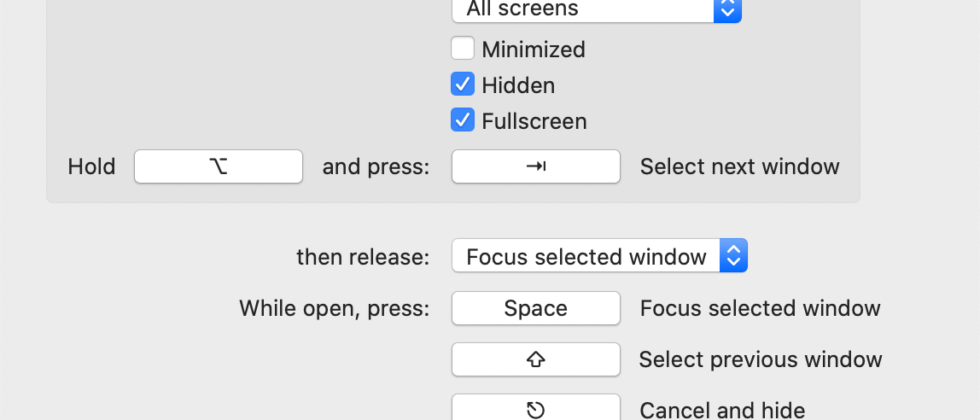Enable the Minimized checkbox

click(x=463, y=49)
